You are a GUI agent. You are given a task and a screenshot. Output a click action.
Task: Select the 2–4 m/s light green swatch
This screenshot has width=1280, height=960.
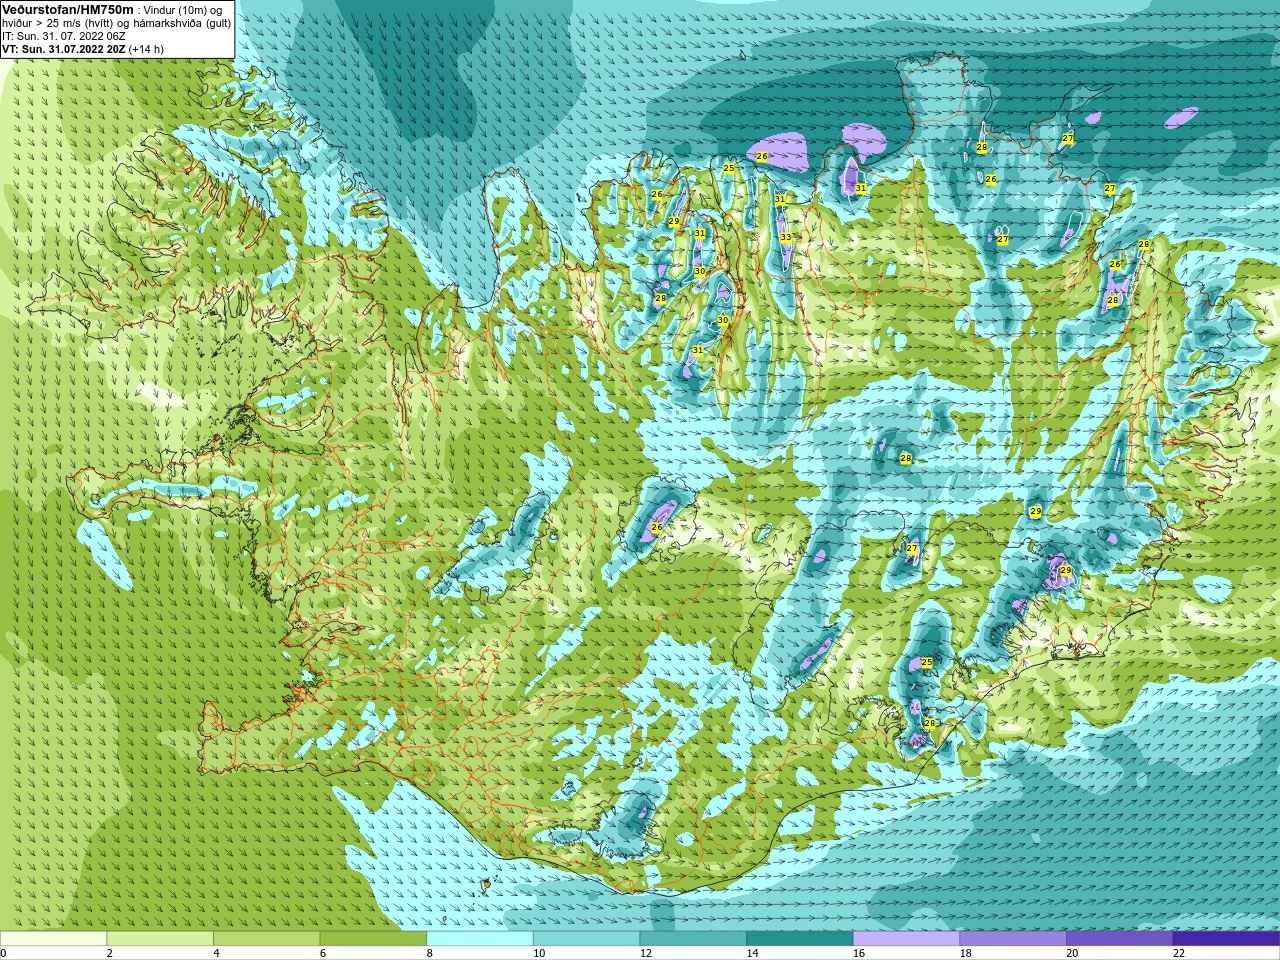coord(160,938)
